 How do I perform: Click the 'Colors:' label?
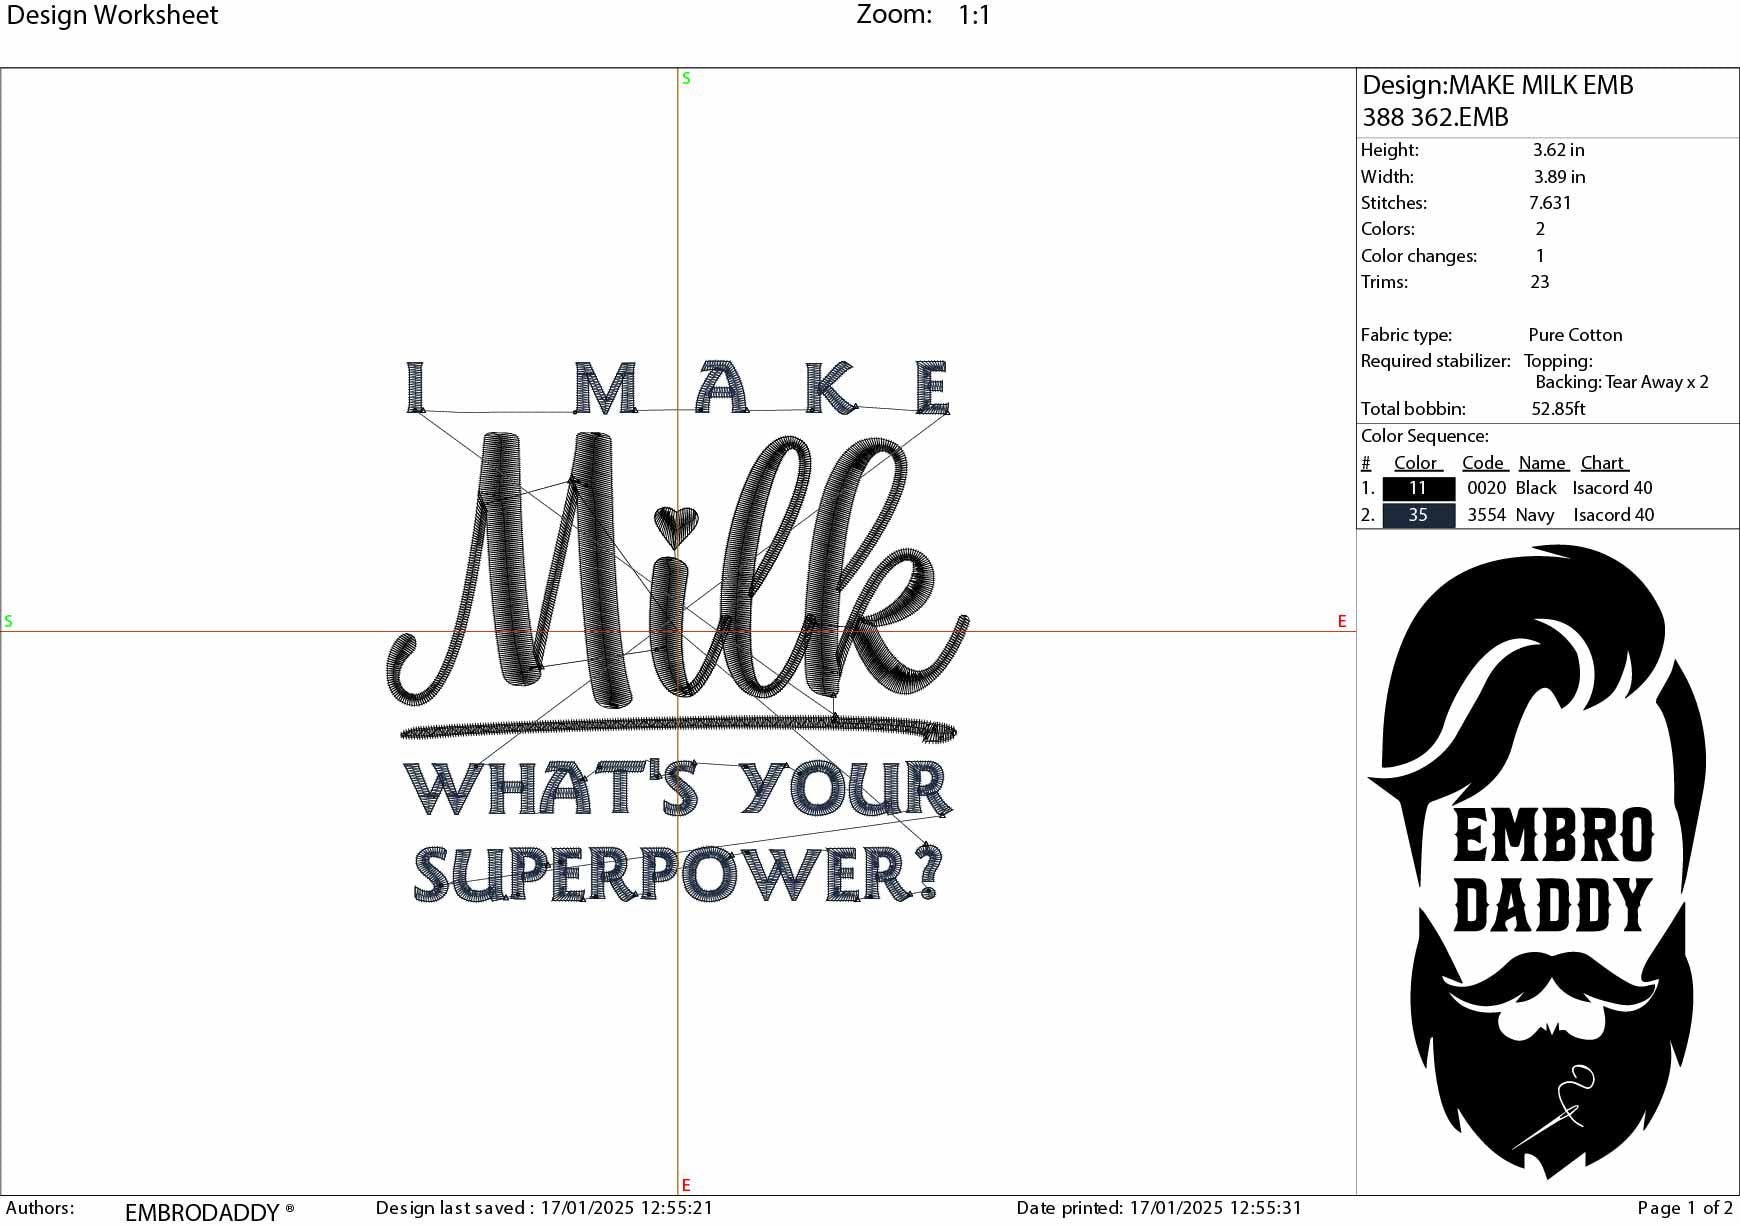point(1387,229)
